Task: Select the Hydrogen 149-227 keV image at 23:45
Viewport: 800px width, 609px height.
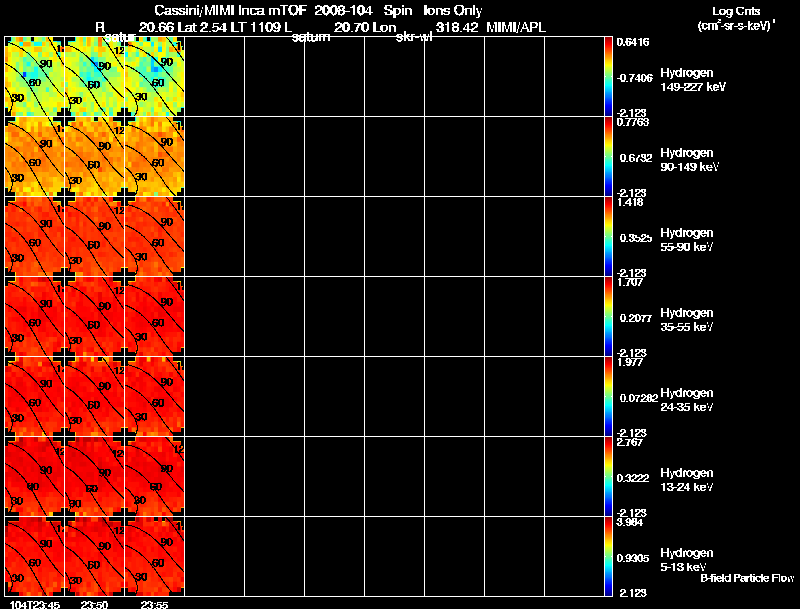Action: tap(35, 77)
